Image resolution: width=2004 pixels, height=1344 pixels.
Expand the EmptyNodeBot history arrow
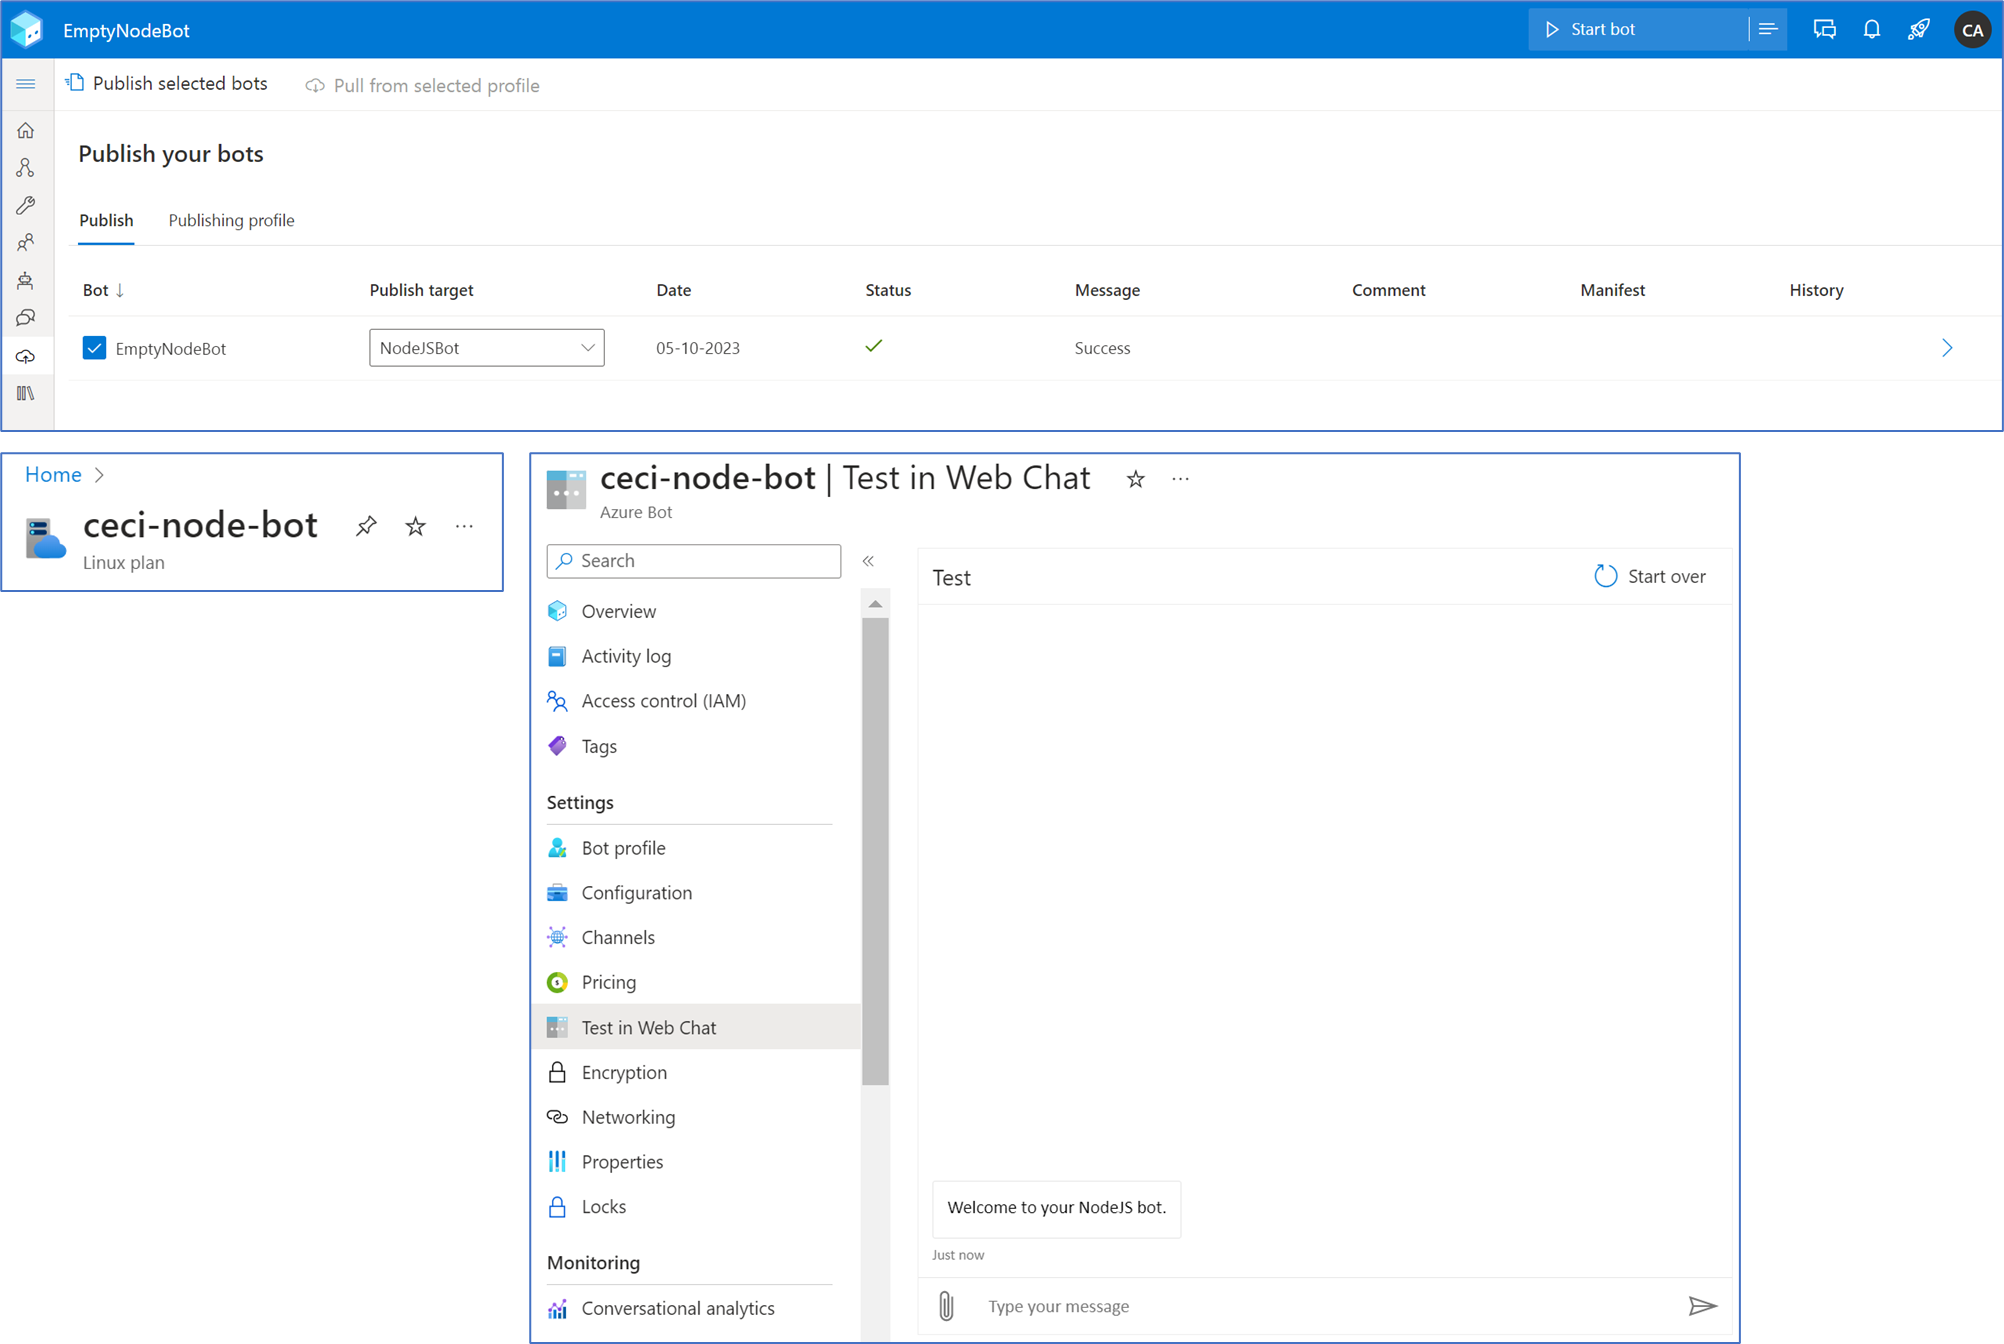point(1946,347)
